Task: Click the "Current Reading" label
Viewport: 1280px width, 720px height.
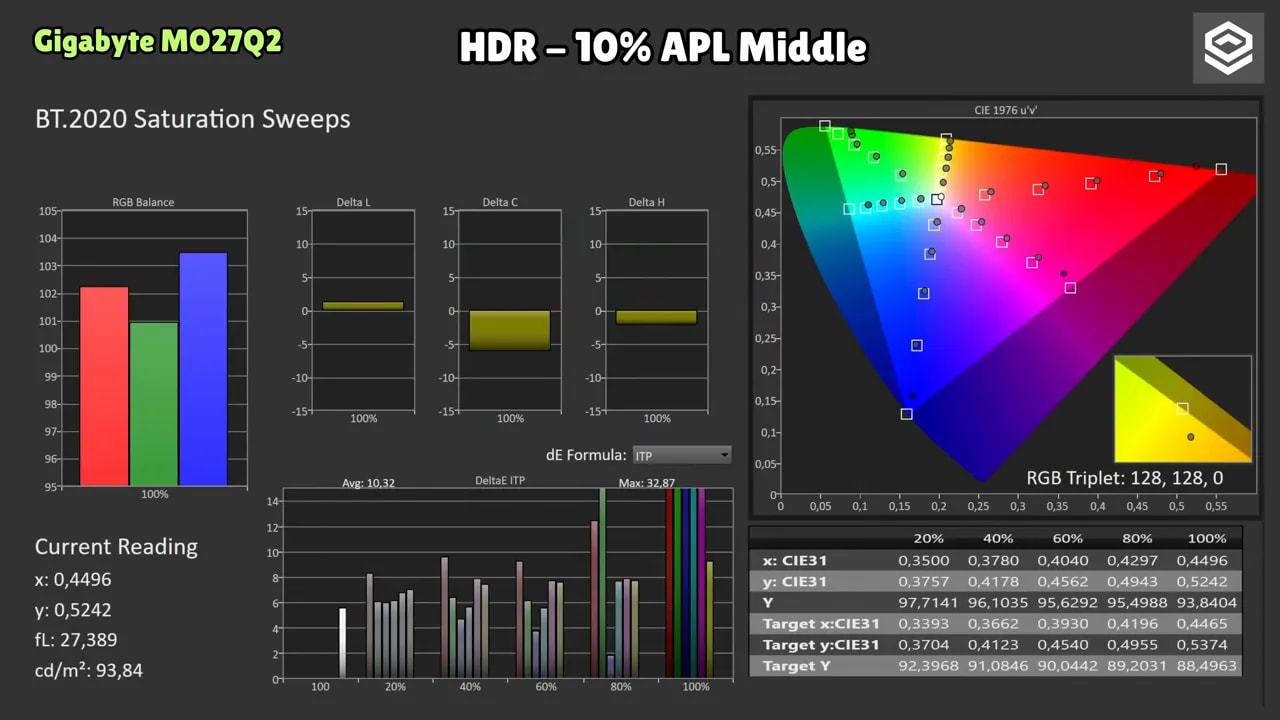Action: coord(116,546)
